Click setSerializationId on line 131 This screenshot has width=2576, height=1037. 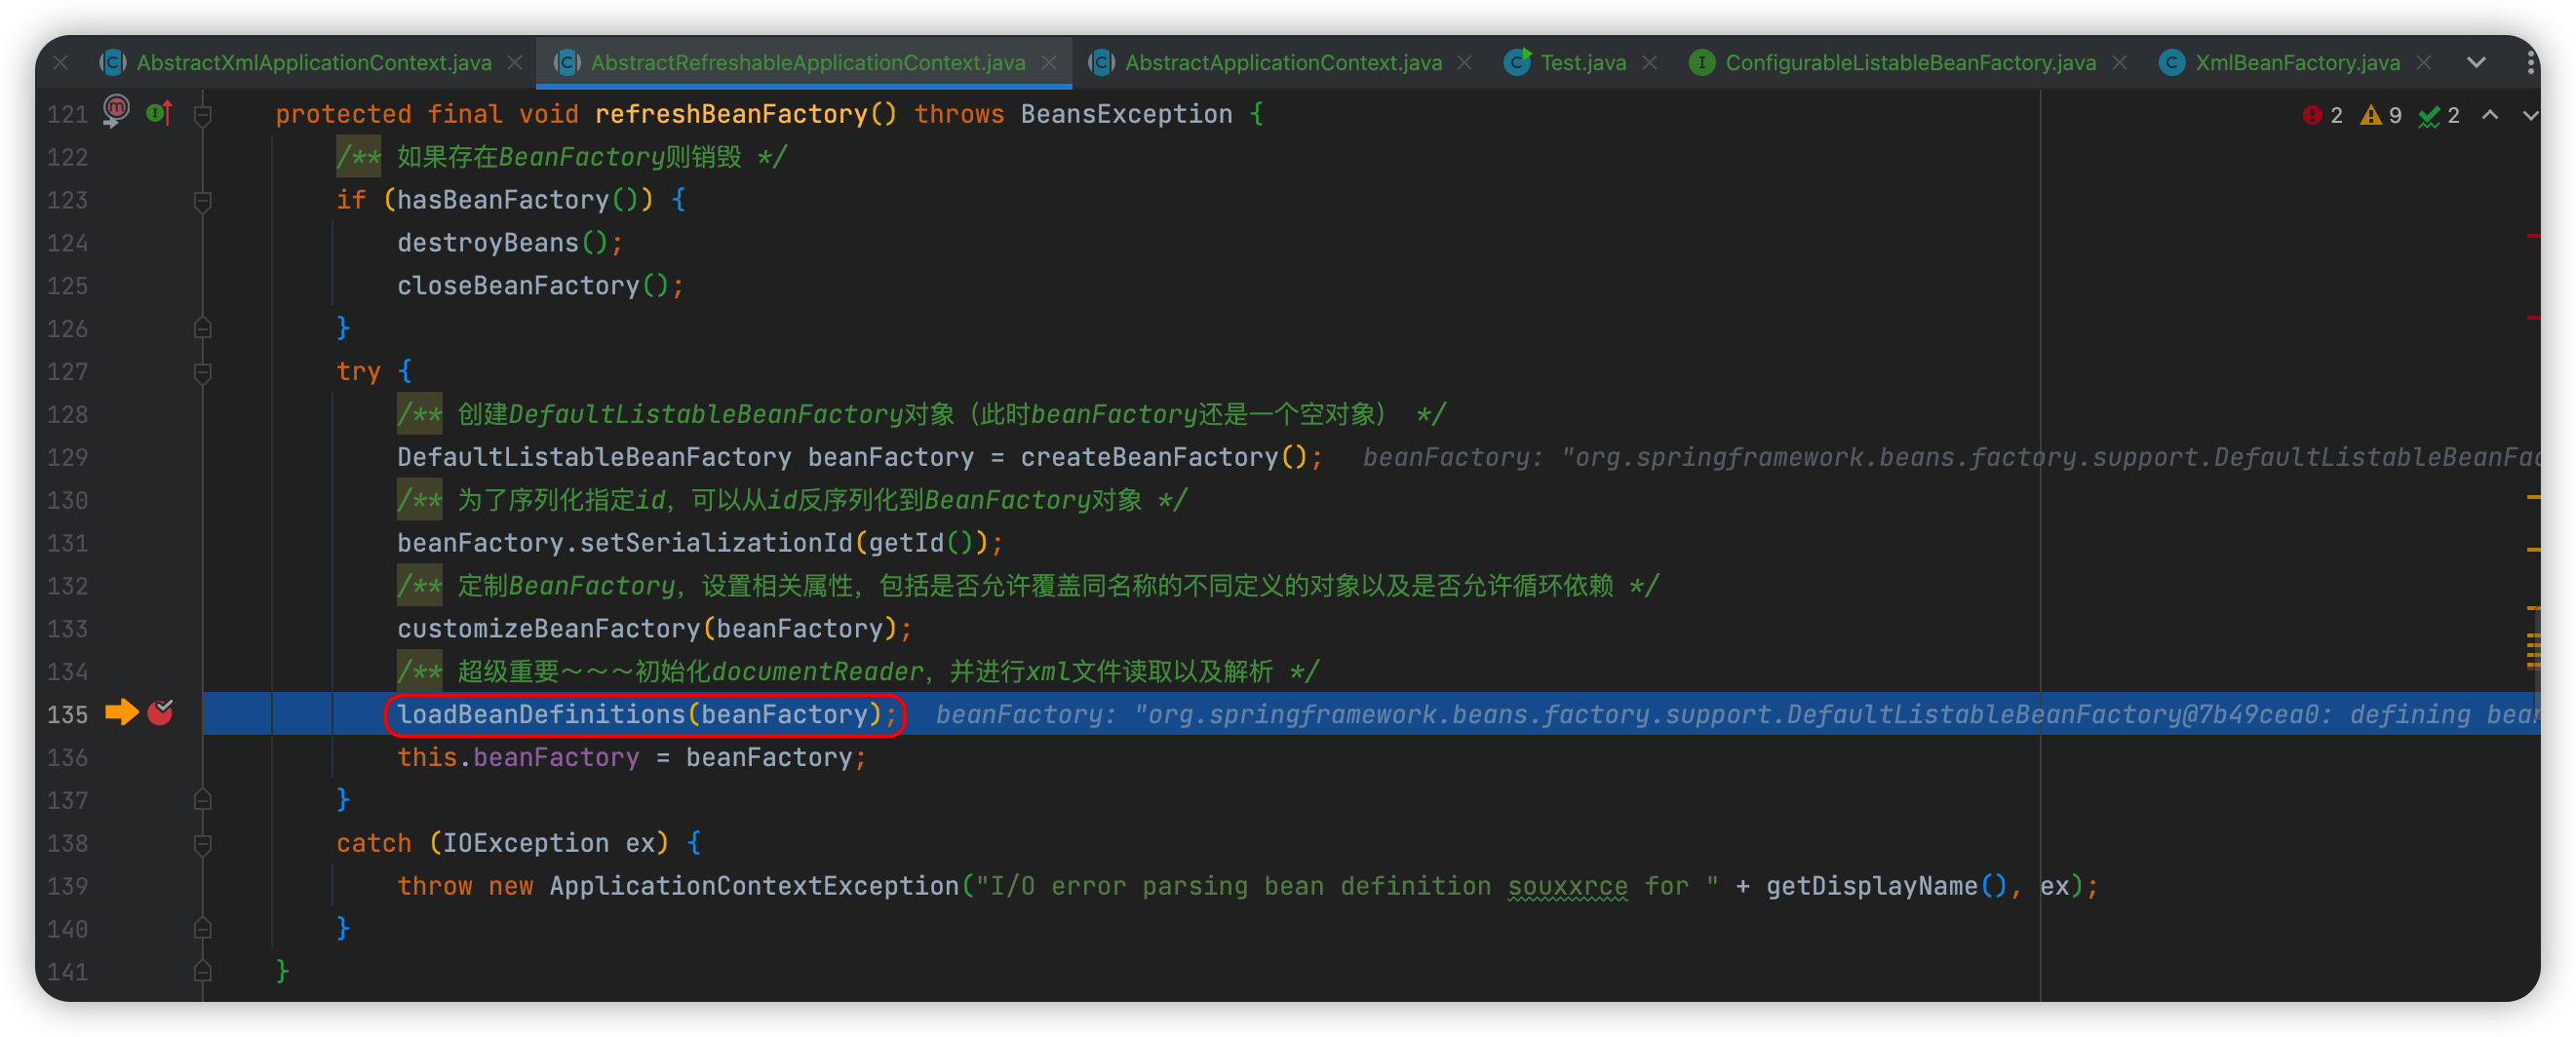click(x=716, y=543)
